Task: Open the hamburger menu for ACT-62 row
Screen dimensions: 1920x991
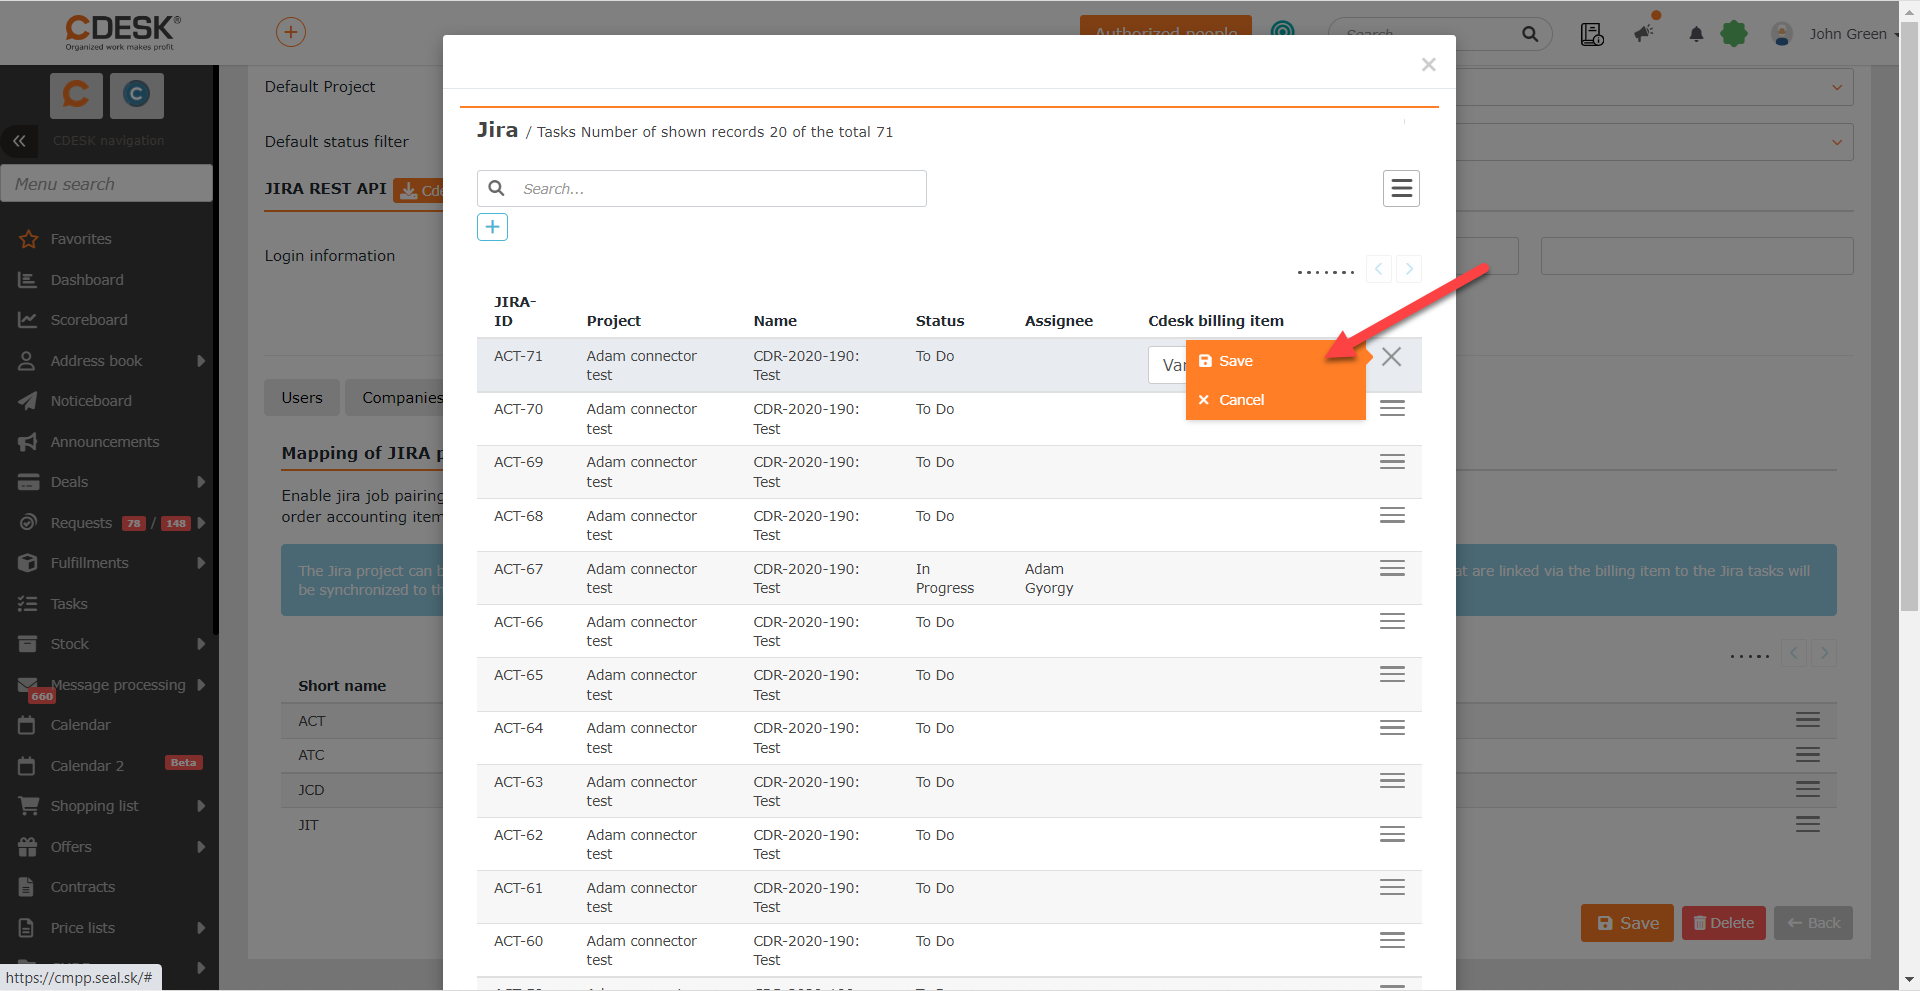Action: [1392, 834]
